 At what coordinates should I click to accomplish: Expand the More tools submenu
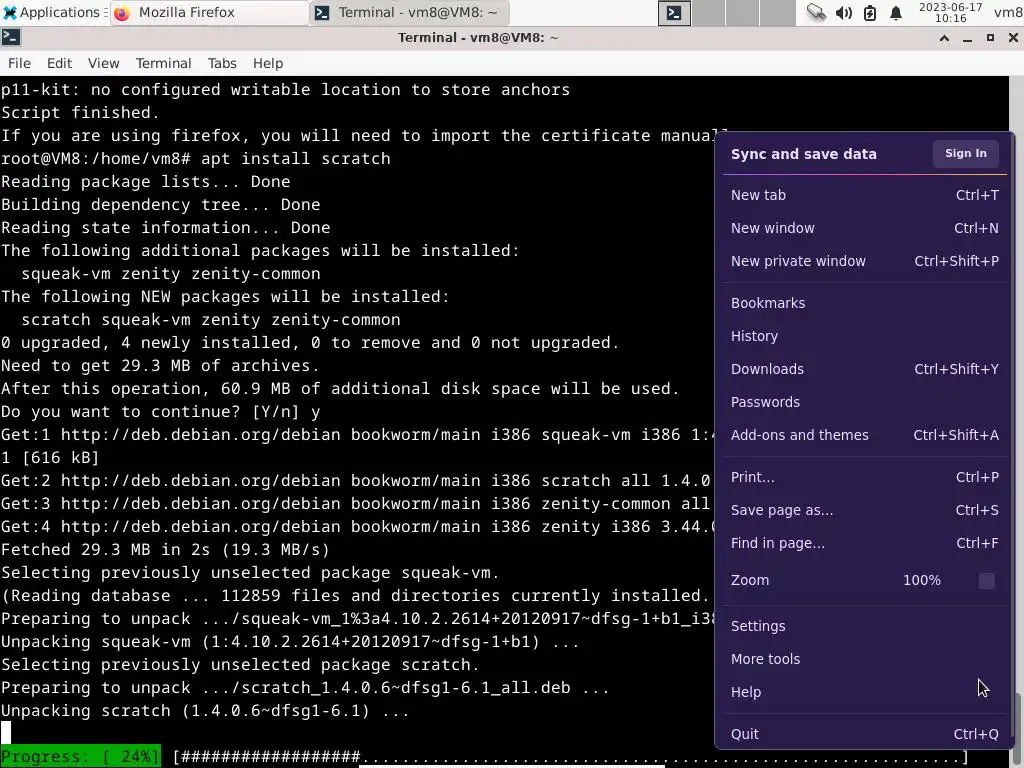[x=865, y=659]
